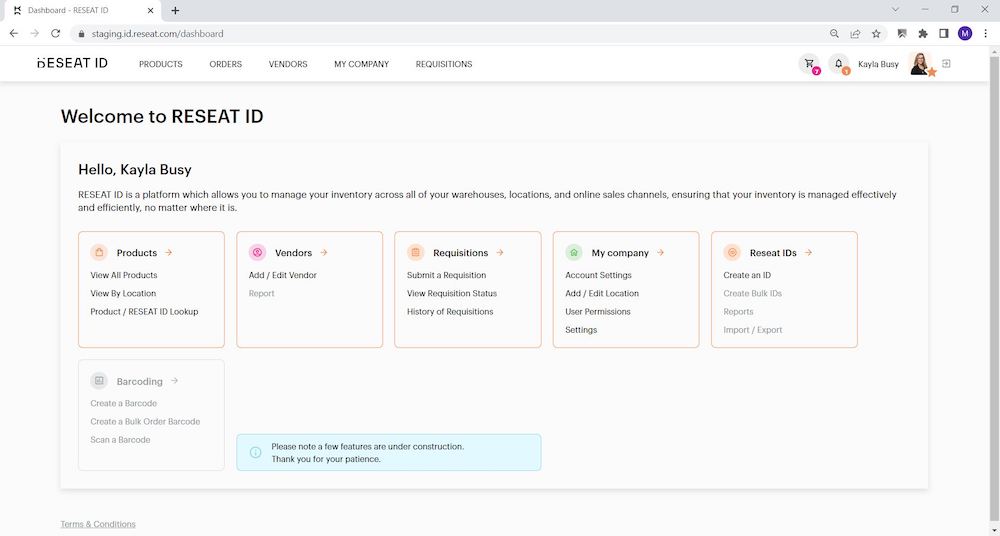Click Settings under My company
This screenshot has width=1000, height=536.
[x=581, y=330]
